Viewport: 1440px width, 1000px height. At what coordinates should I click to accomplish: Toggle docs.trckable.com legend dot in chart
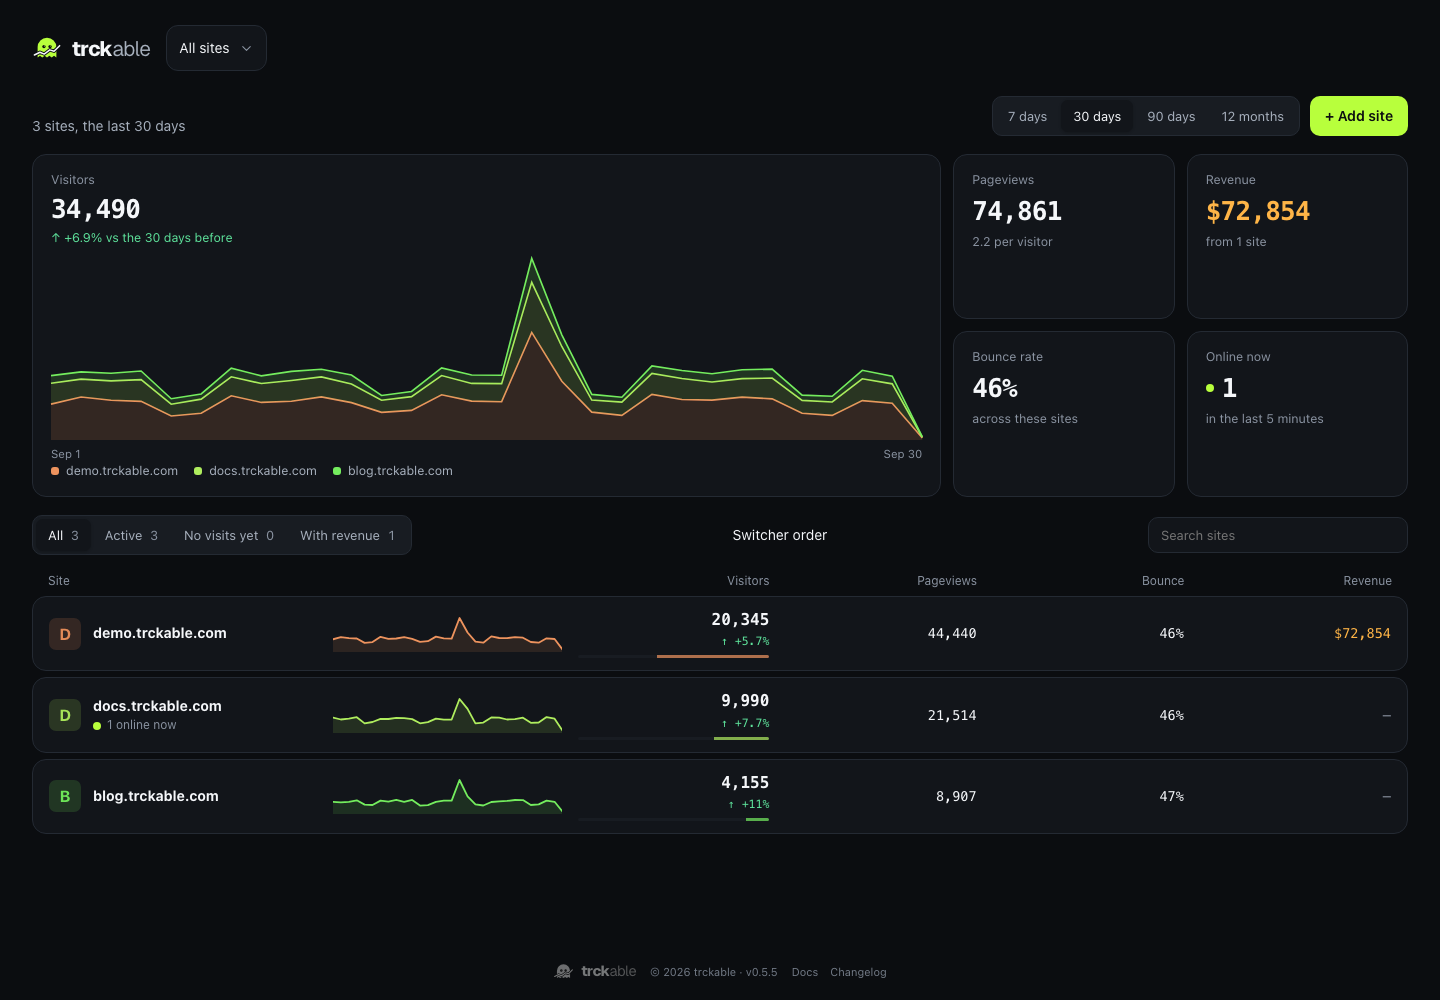tap(198, 471)
